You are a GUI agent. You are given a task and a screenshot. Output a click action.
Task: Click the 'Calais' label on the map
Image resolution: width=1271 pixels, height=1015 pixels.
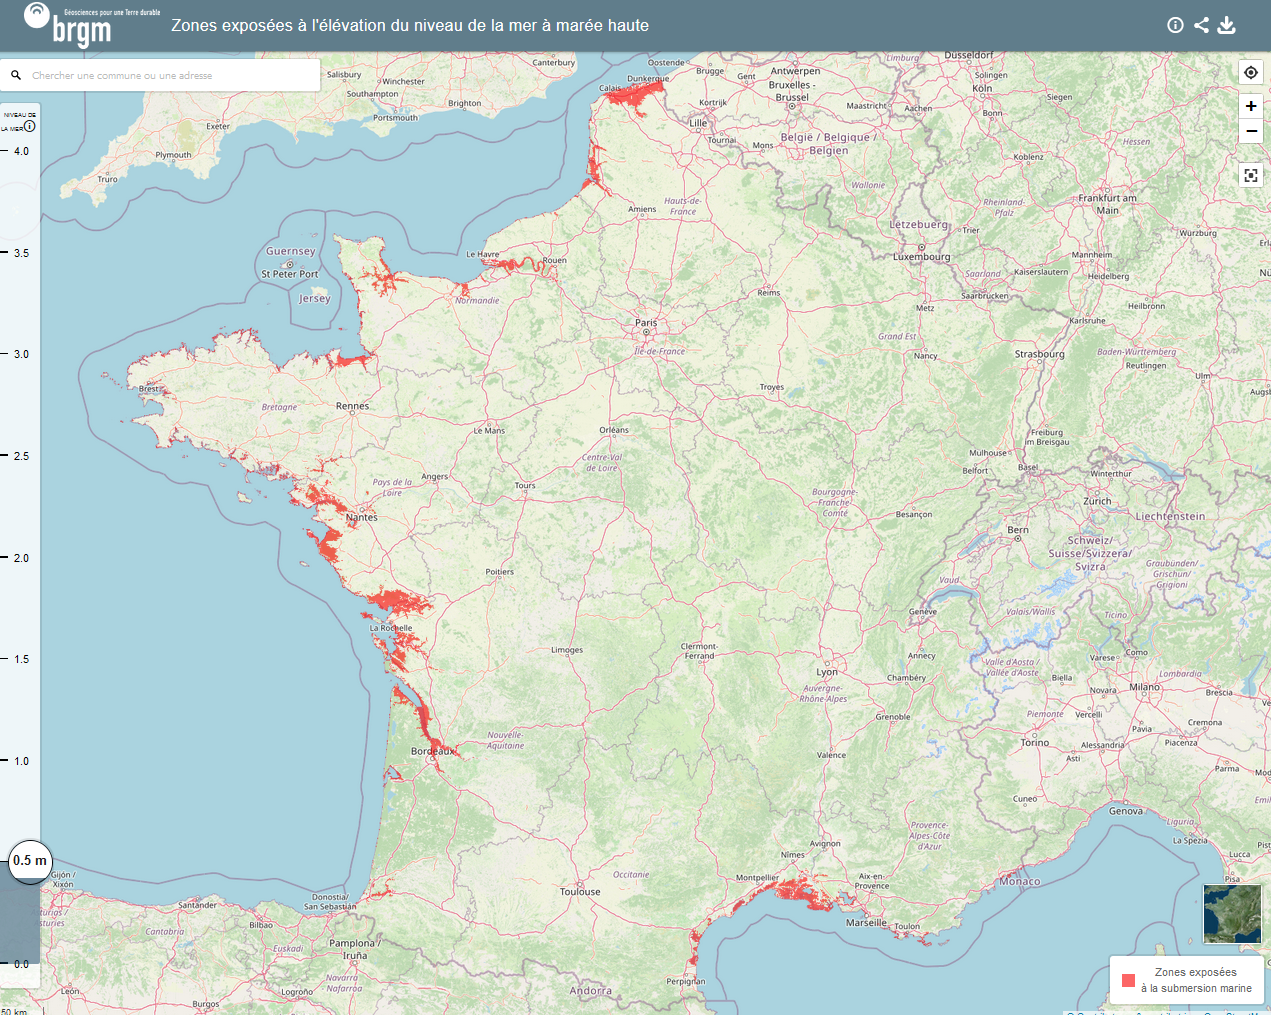pyautogui.click(x=610, y=88)
